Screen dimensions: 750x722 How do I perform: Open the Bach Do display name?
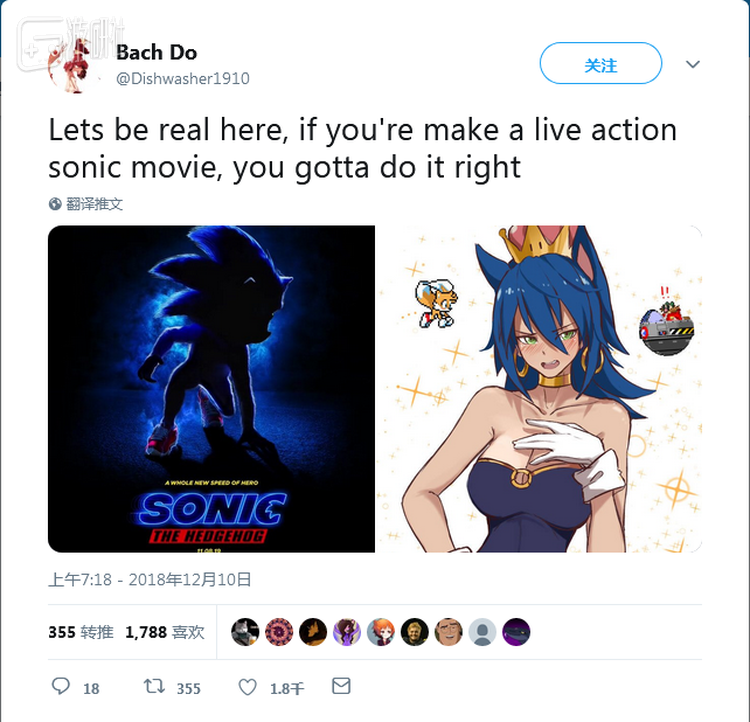click(x=156, y=52)
